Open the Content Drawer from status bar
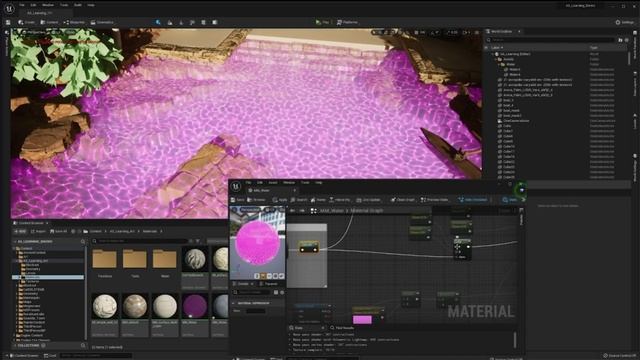The width and height of the screenshot is (640, 360). (24, 356)
